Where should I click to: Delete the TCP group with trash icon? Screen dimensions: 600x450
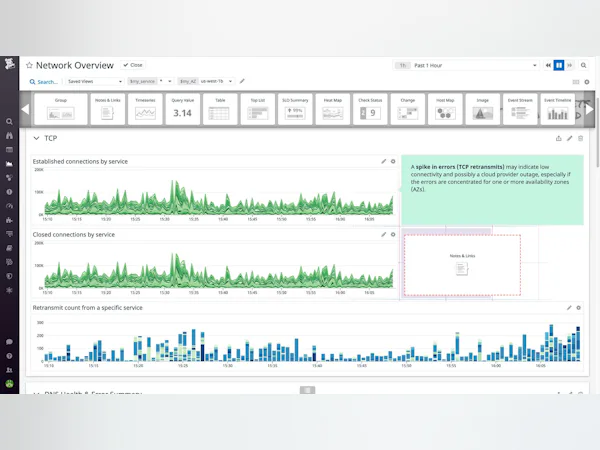click(580, 139)
